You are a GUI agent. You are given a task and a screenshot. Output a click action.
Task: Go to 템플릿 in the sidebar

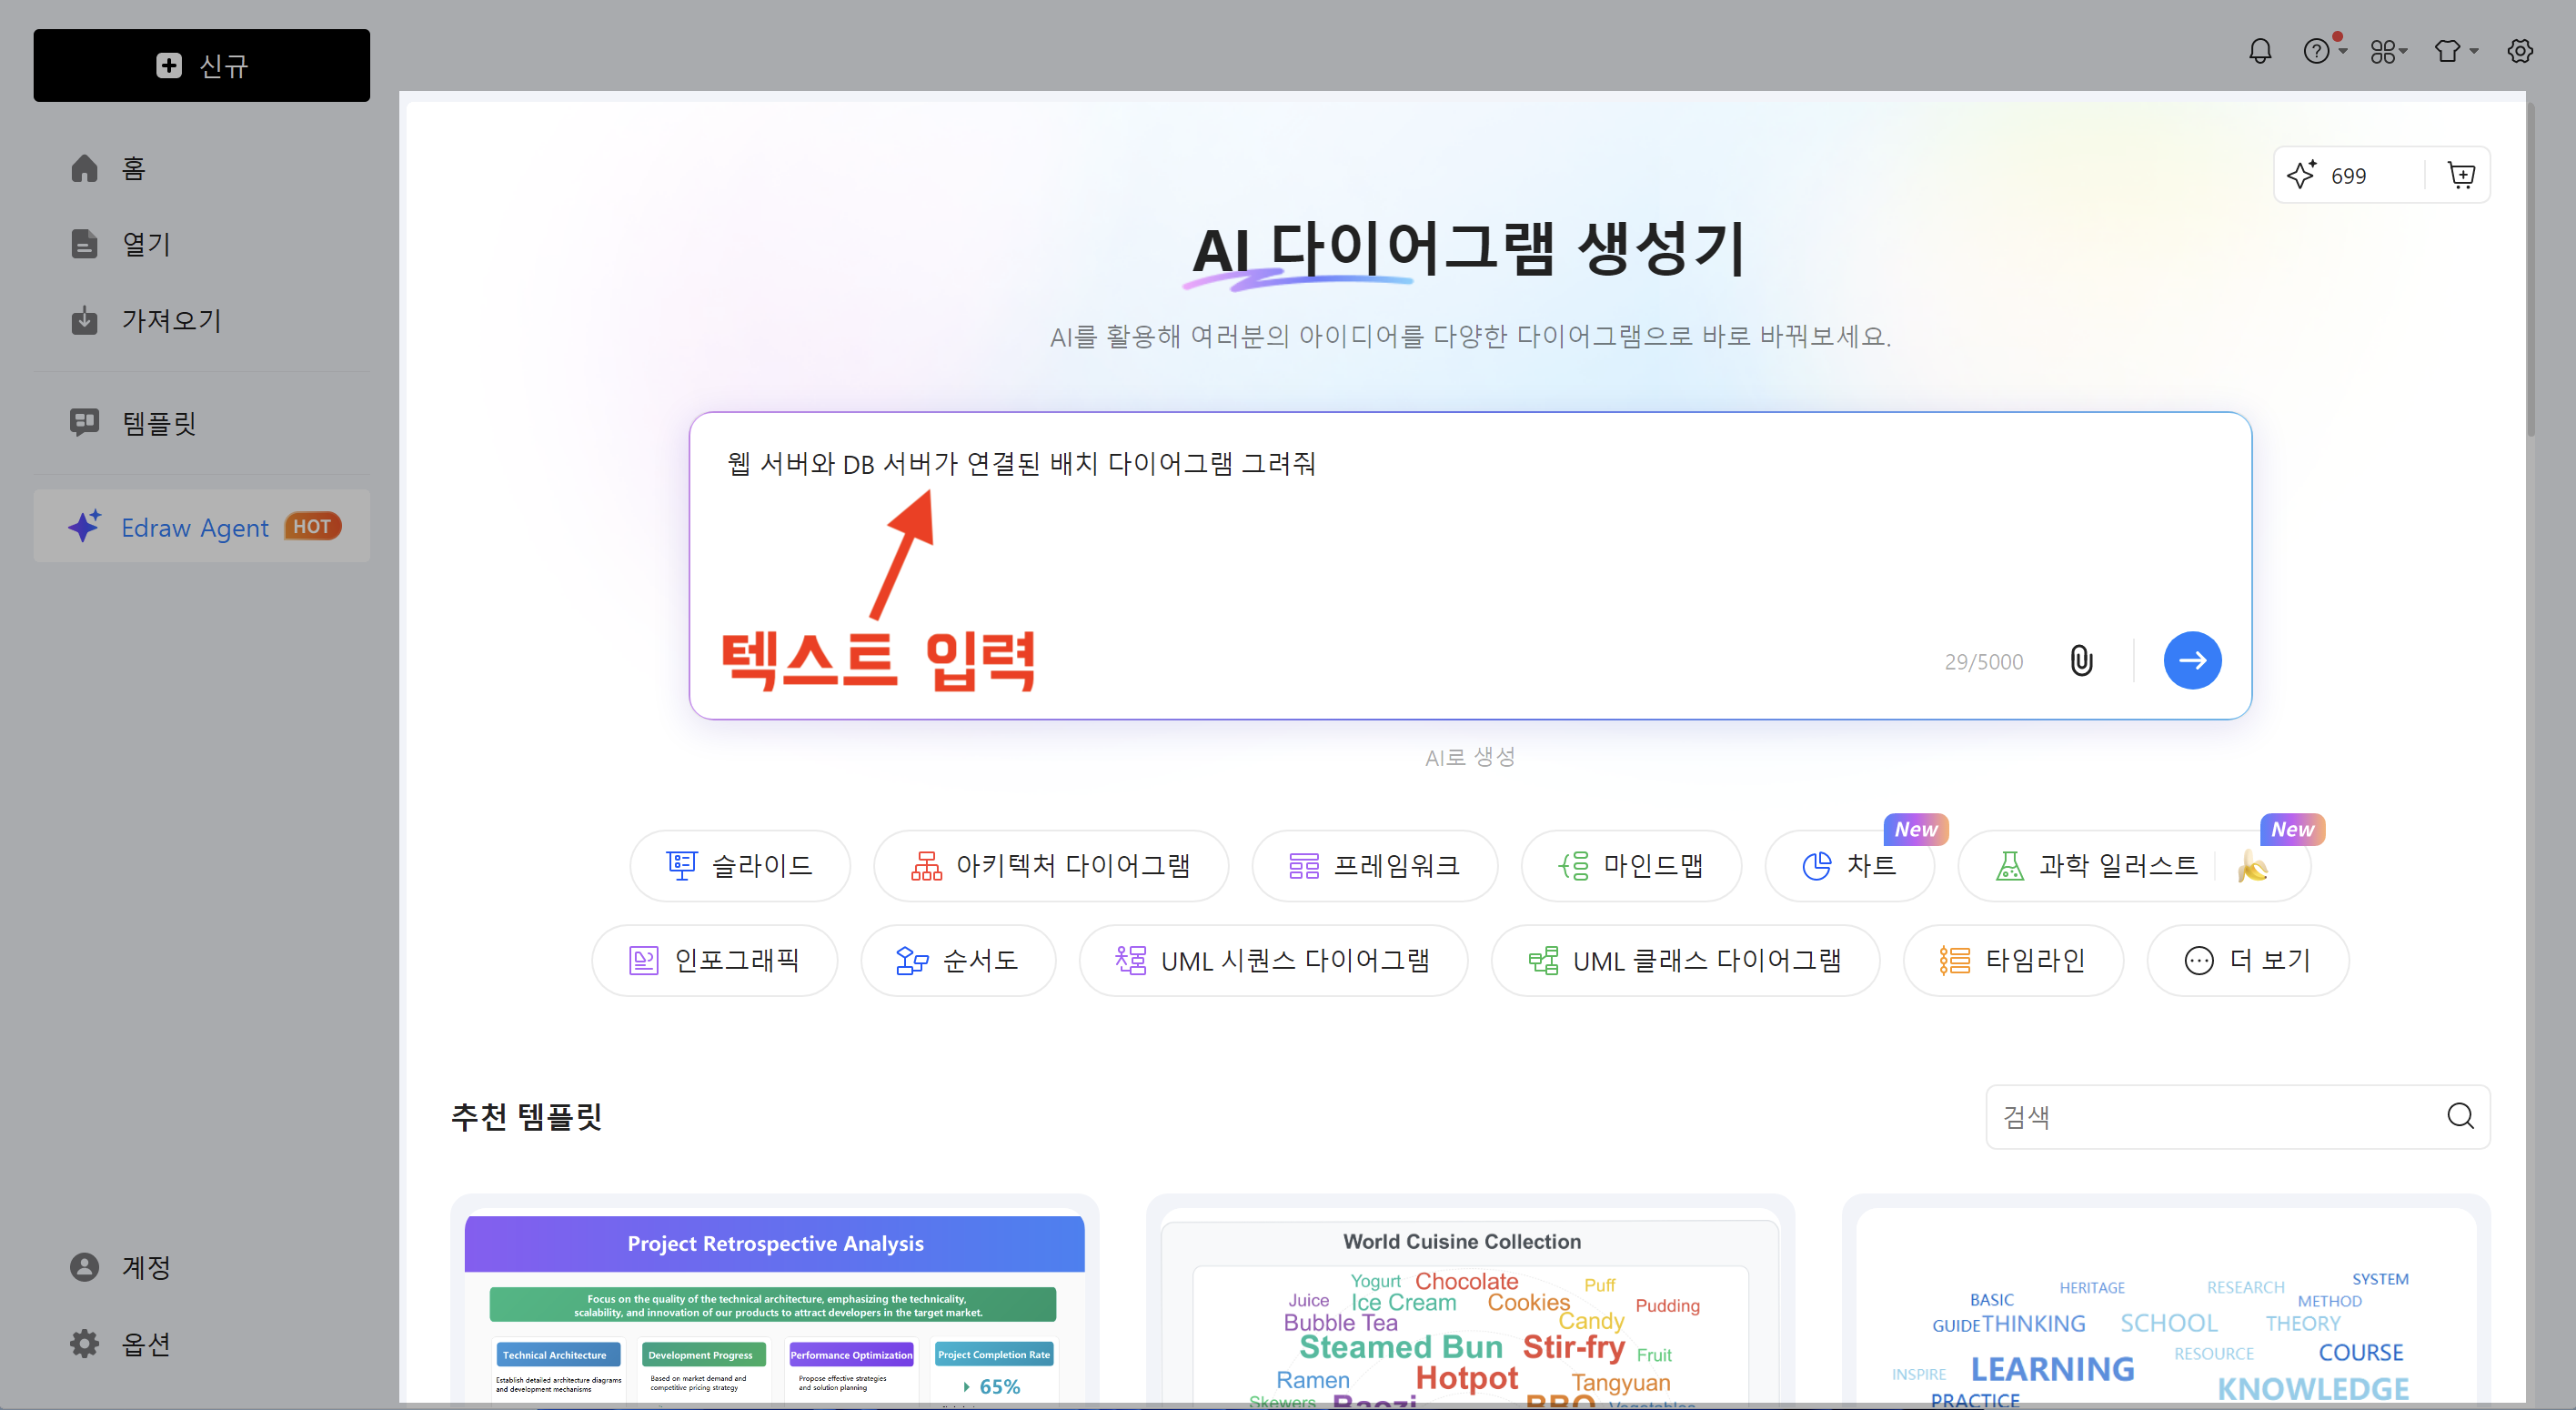click(158, 423)
